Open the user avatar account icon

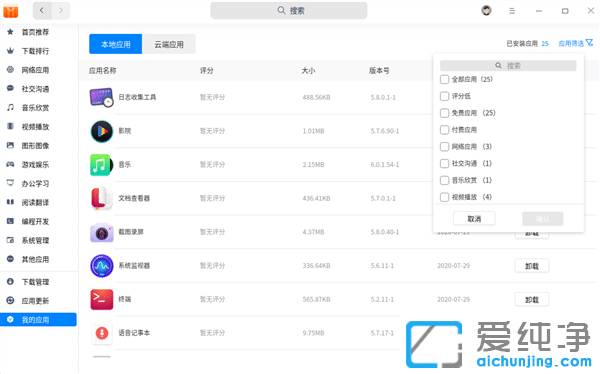pos(486,10)
